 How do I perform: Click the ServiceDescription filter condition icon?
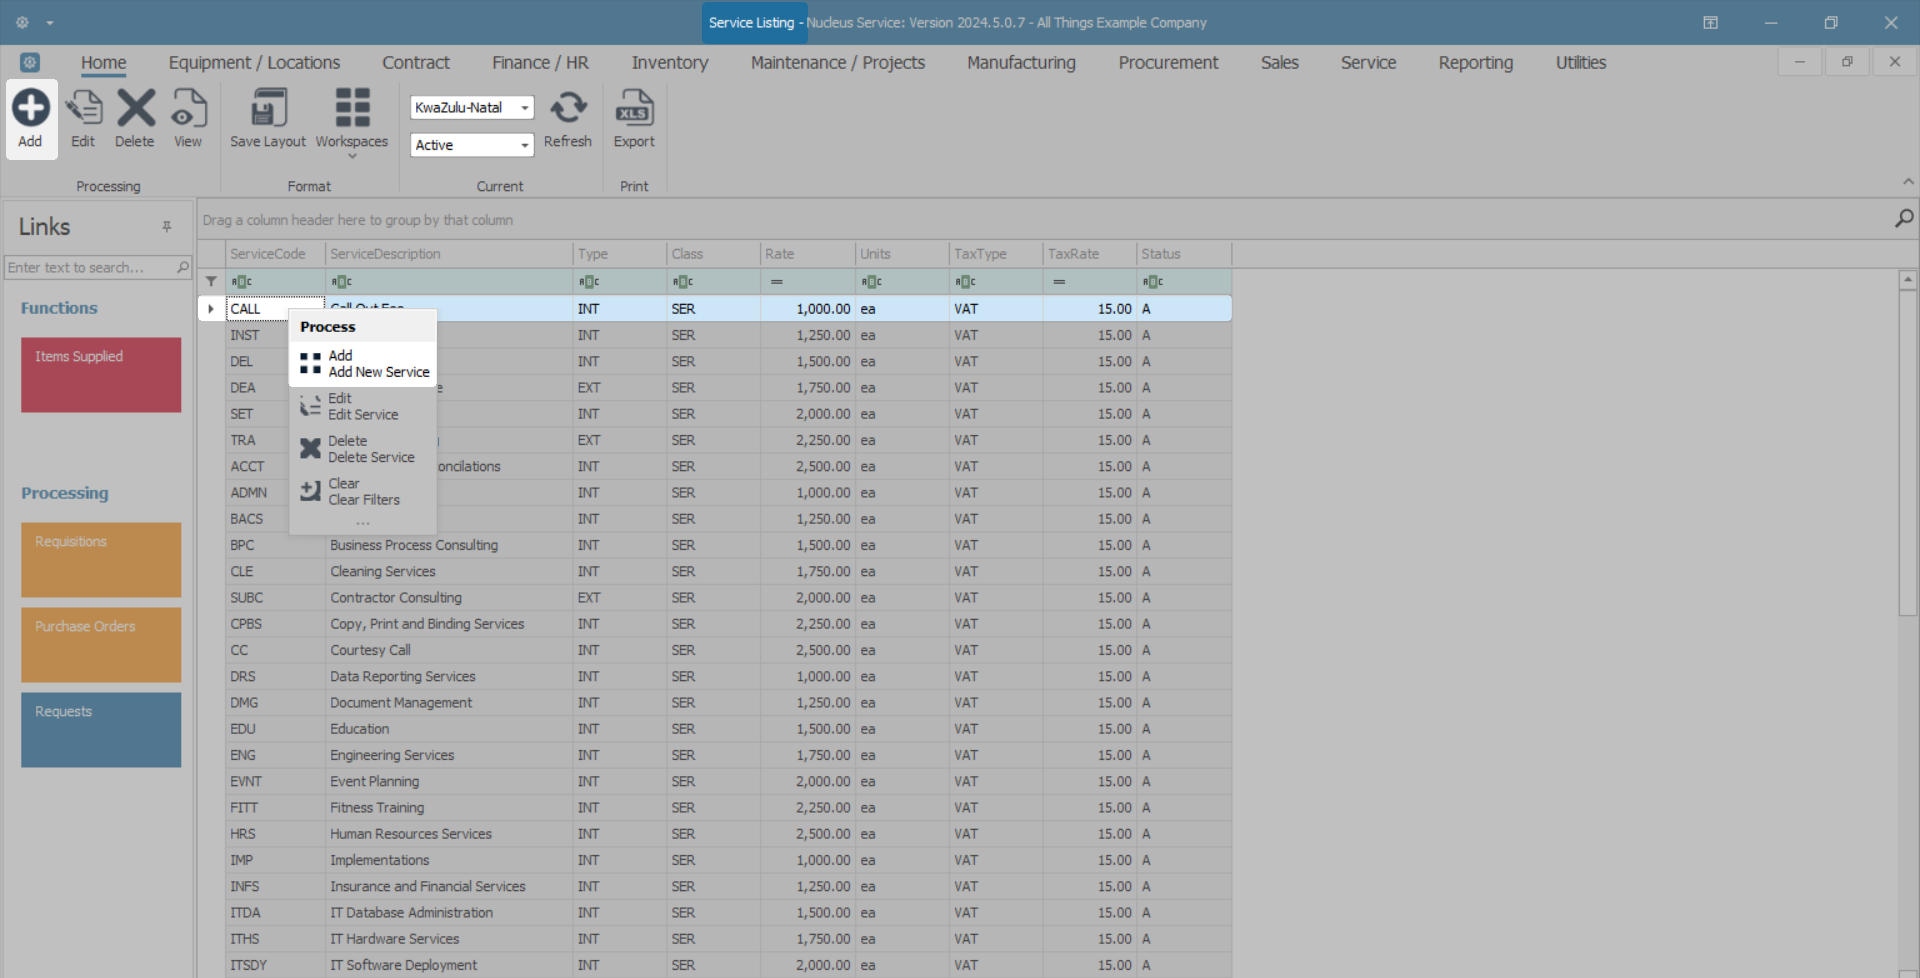[342, 282]
